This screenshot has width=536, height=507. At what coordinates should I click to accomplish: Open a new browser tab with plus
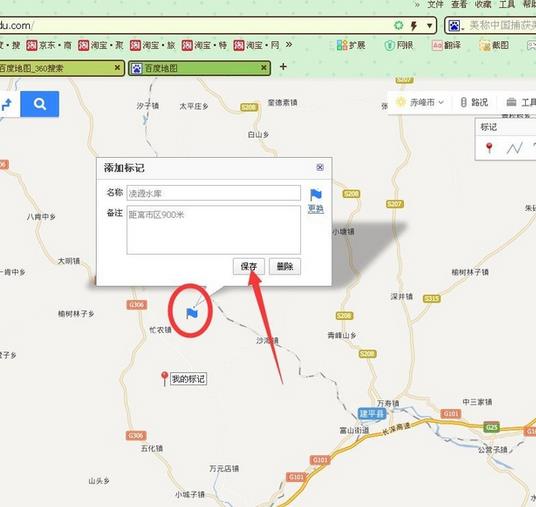coord(283,67)
